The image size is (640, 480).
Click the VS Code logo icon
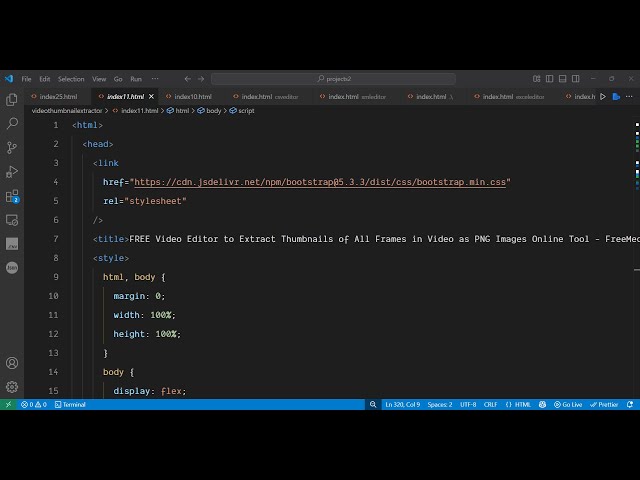click(9, 79)
